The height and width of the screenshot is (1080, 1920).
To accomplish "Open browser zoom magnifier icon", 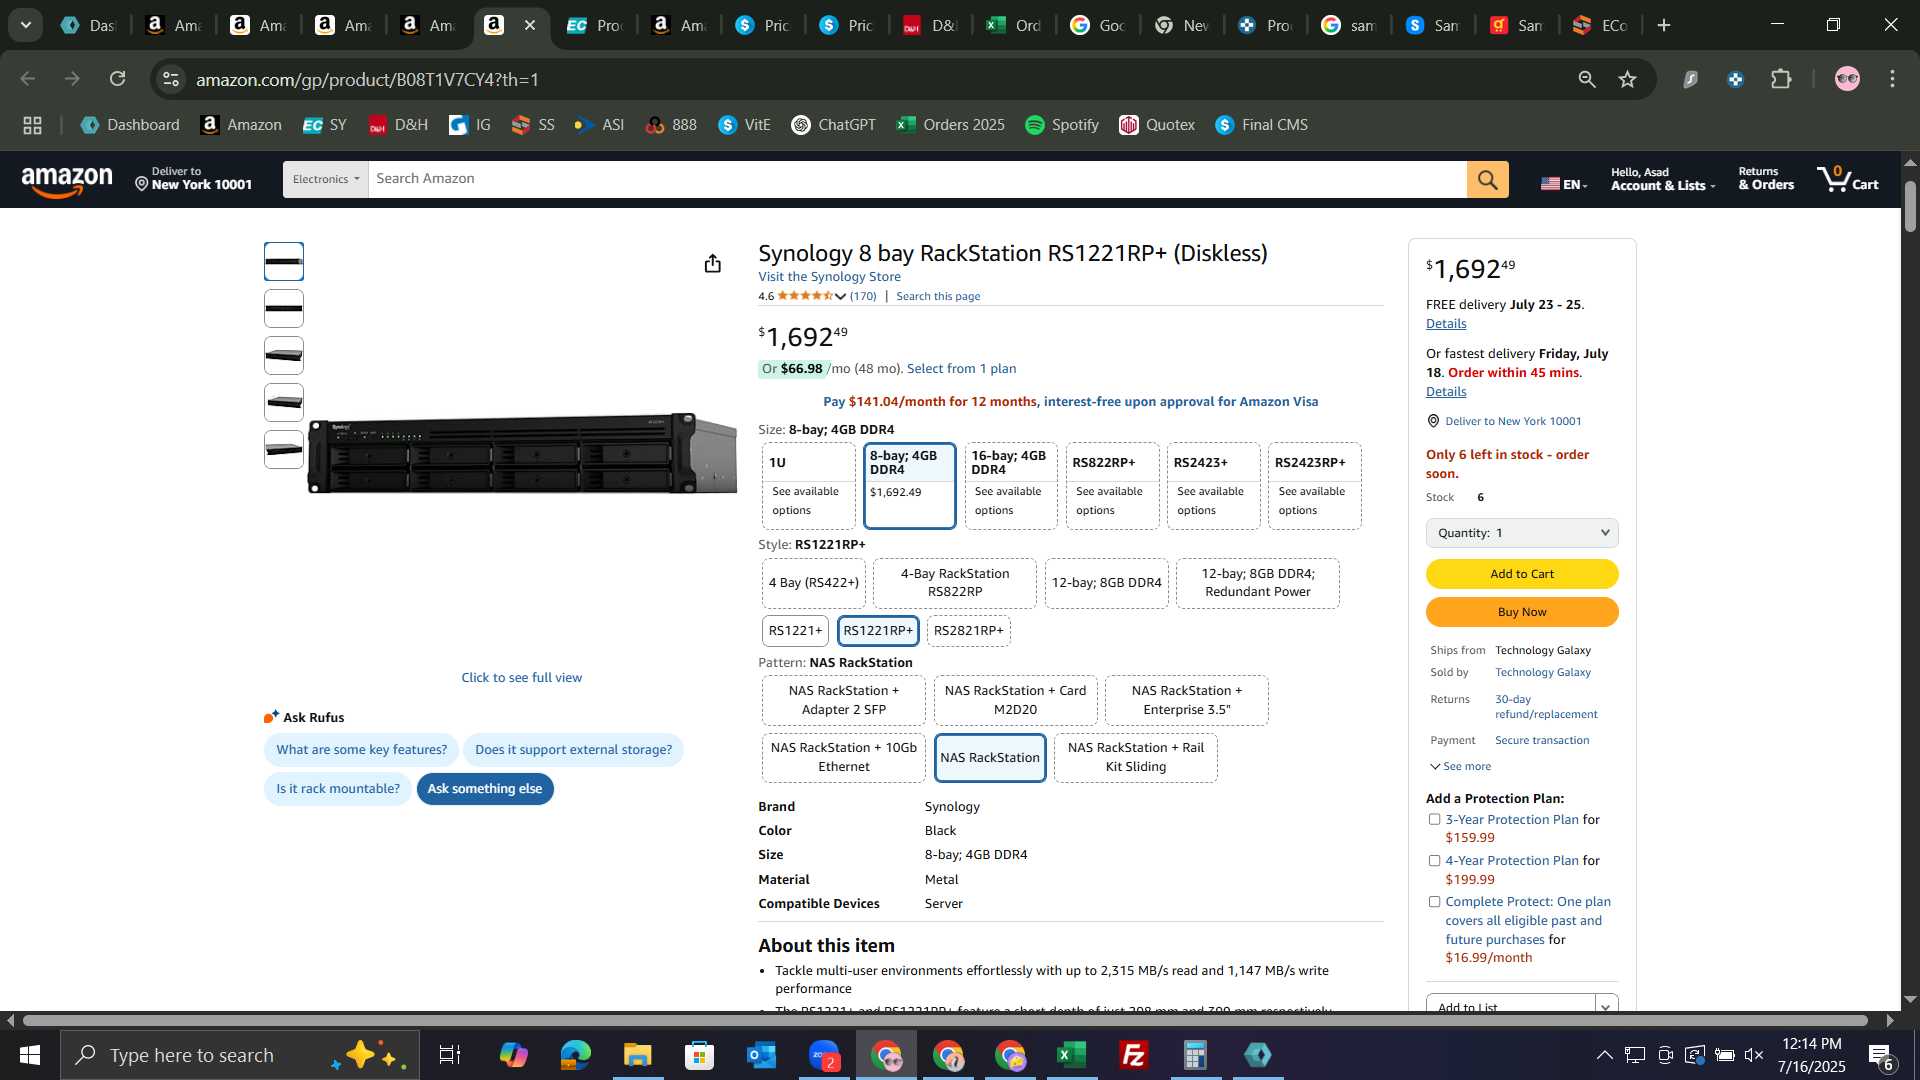I will click(1586, 79).
